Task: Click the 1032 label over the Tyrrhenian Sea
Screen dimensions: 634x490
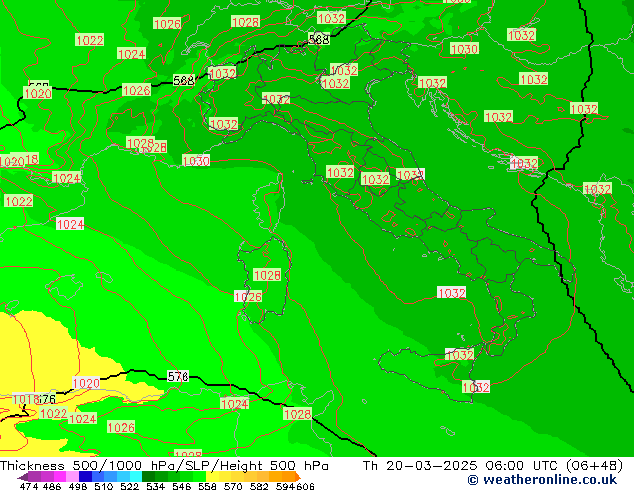Action: click(x=452, y=293)
